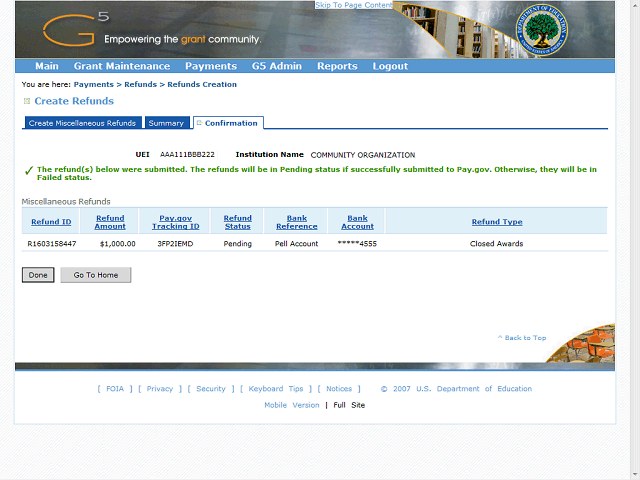Screen dimensions: 640x480
Task: Click refund ID R1603158447 cell
Action: [x=52, y=244]
